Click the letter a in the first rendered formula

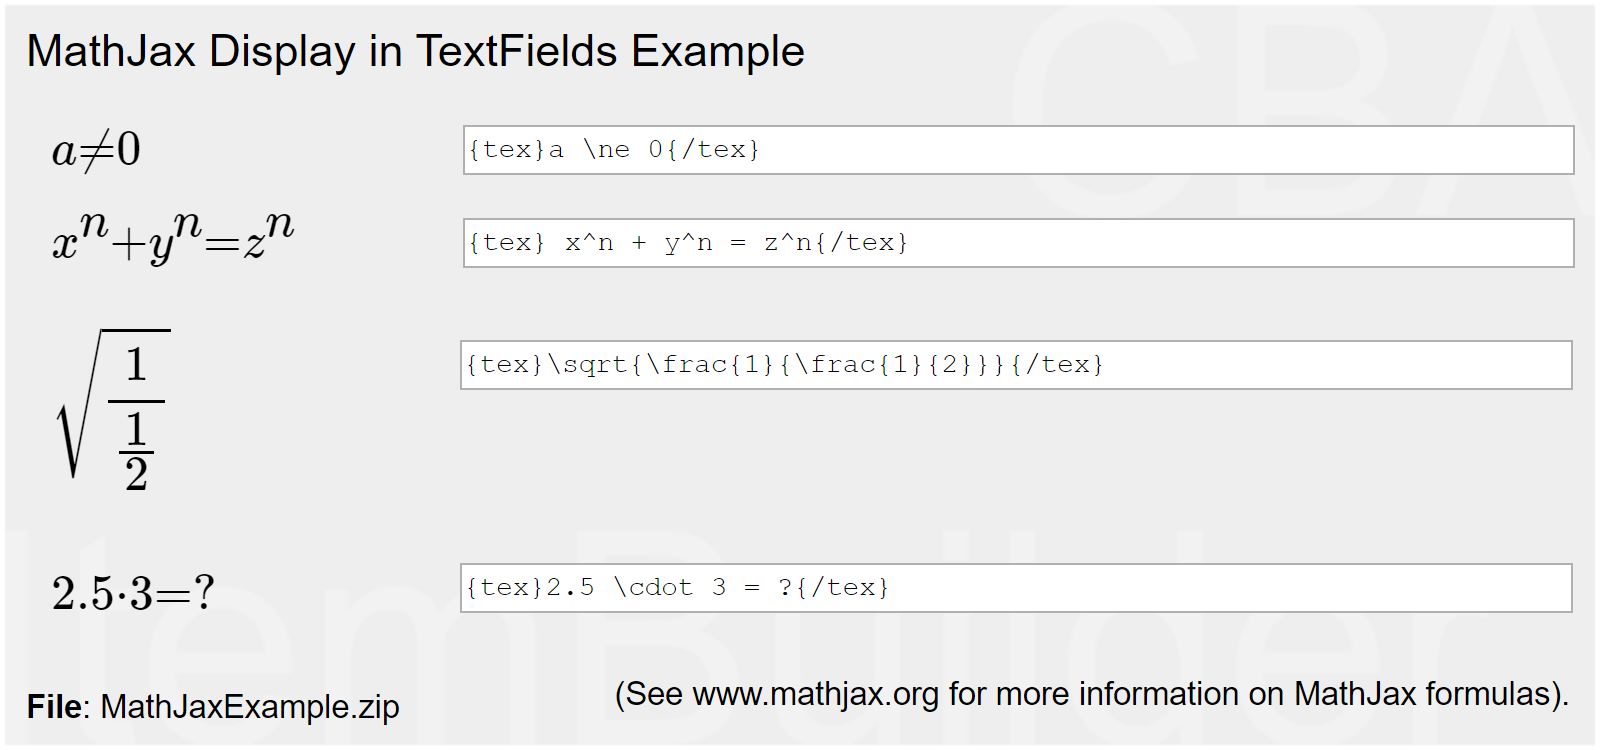coord(63,152)
